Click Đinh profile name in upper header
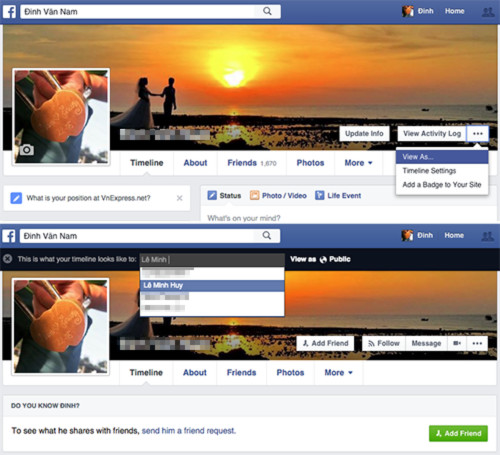 click(x=426, y=11)
